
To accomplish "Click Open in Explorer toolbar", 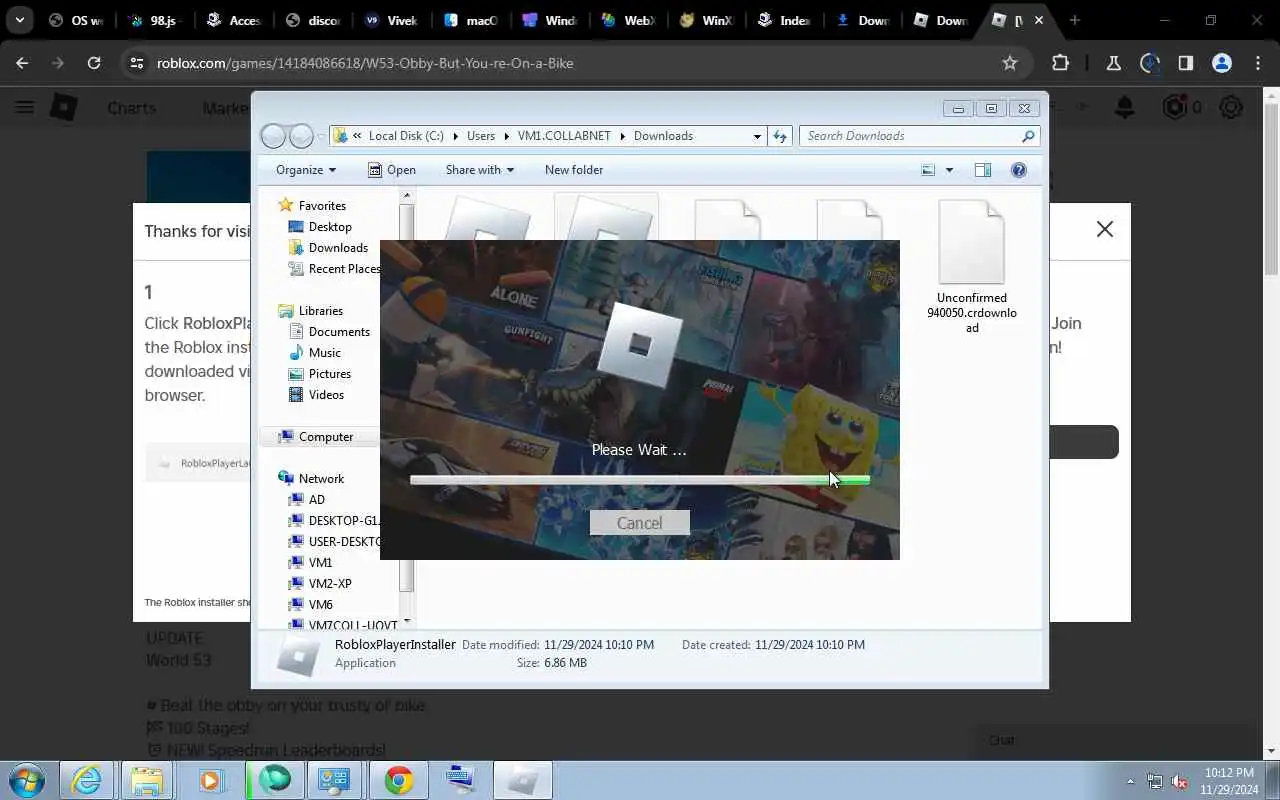I will 392,170.
